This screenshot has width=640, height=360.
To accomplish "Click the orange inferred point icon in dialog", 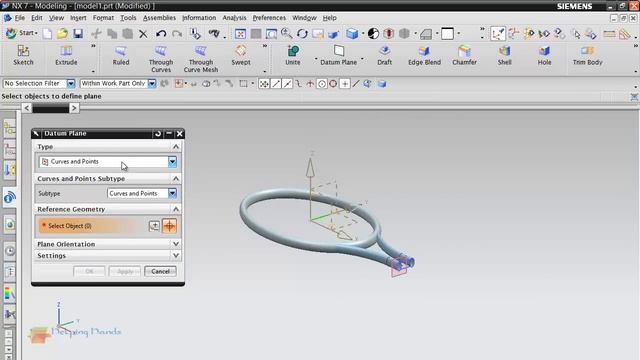I will tap(169, 226).
